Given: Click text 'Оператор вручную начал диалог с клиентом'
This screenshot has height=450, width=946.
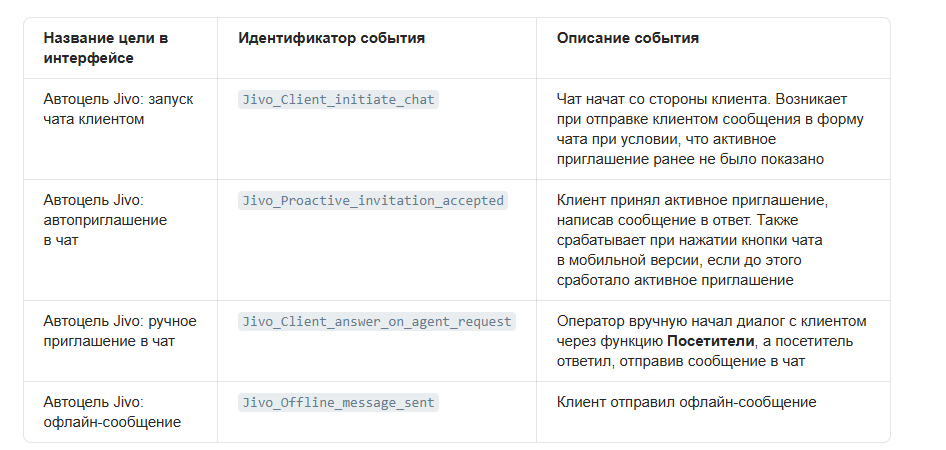Looking at the screenshot, I should tap(711, 322).
